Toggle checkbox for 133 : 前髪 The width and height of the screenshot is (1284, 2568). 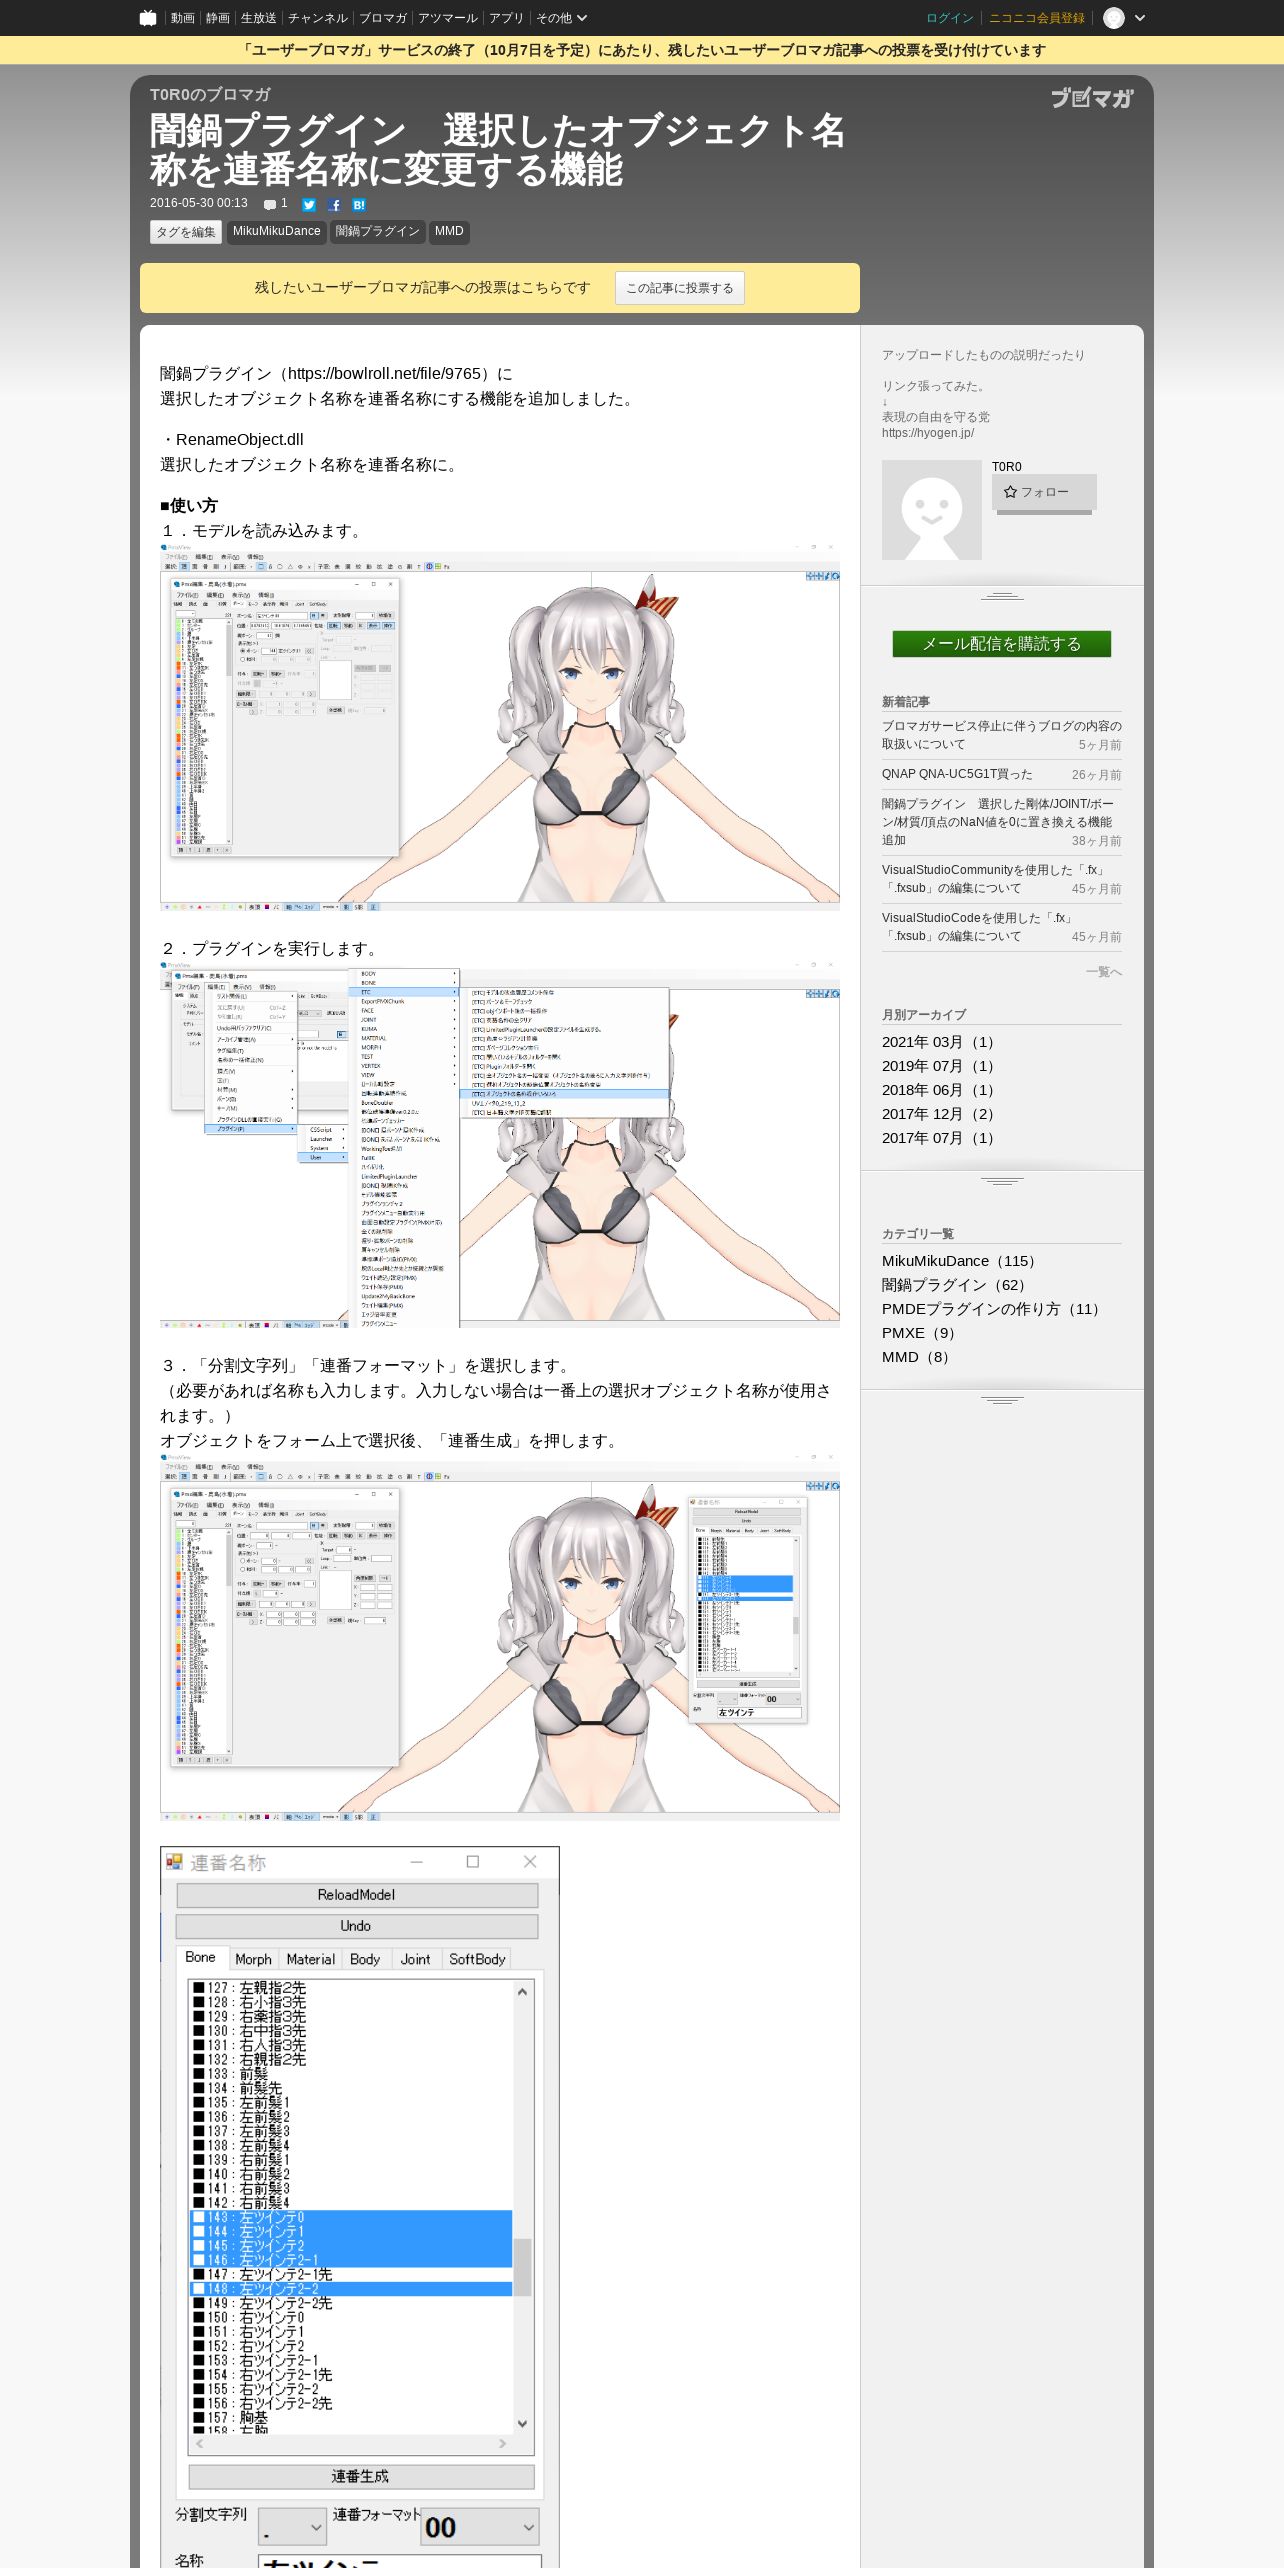coord(199,2074)
